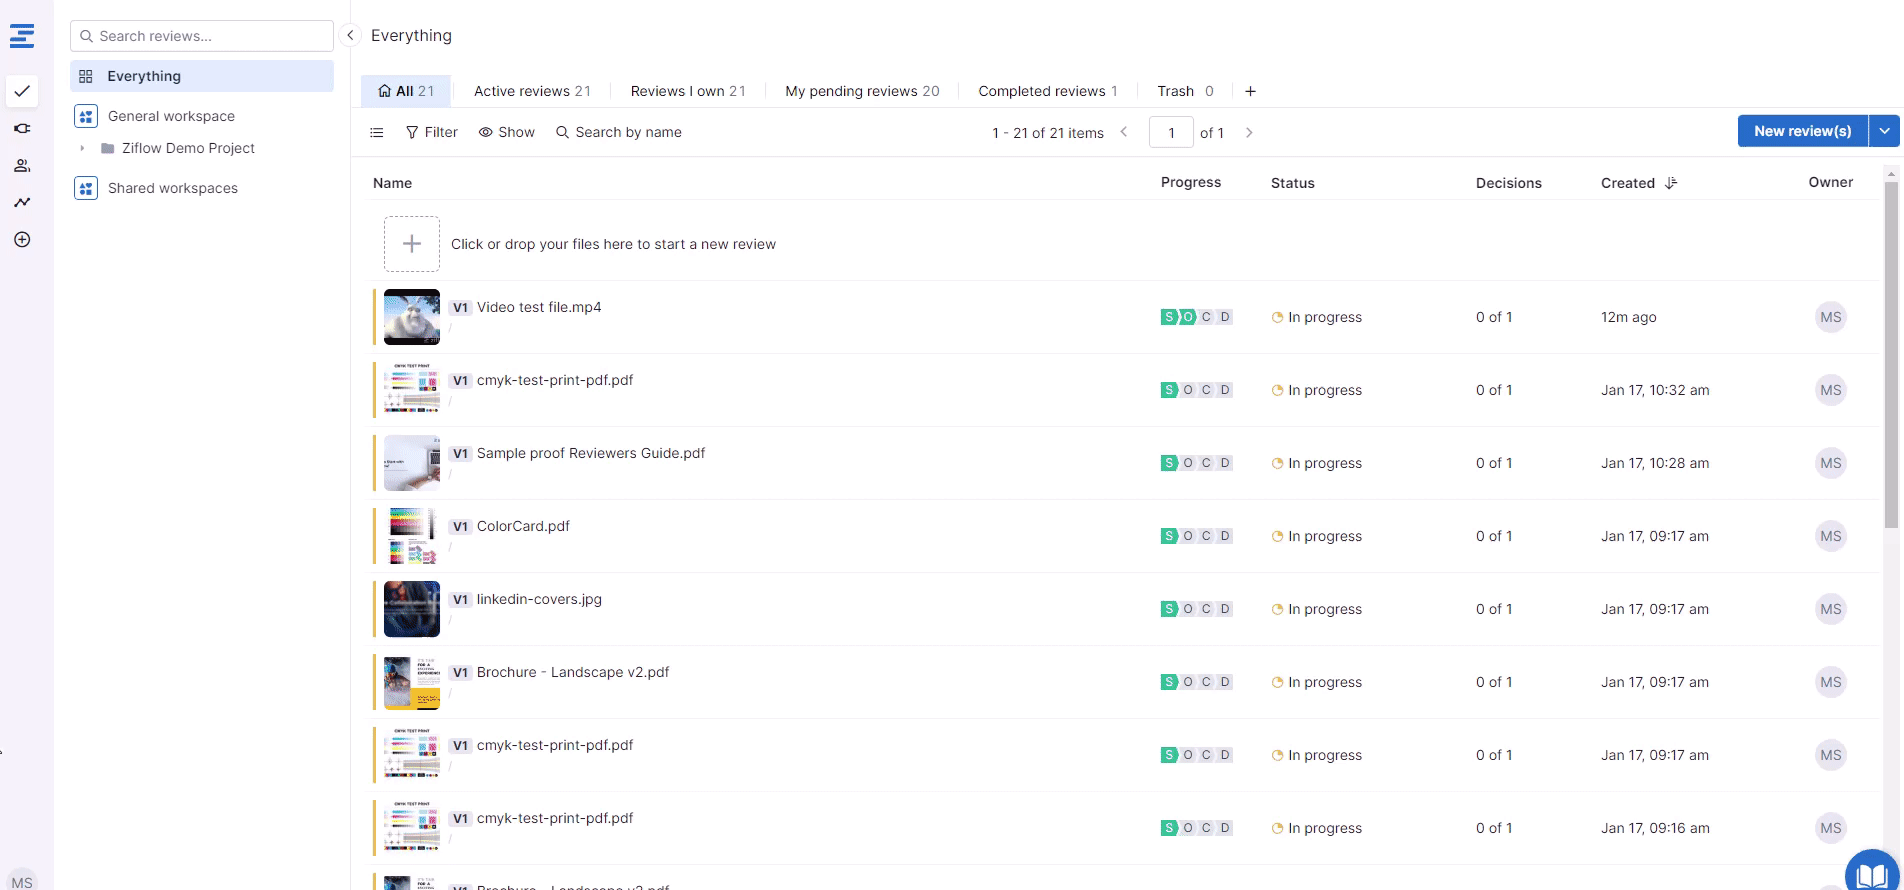Viewport: 1904px width, 890px height.
Task: Open the Filter options
Action: pyautogui.click(x=432, y=132)
